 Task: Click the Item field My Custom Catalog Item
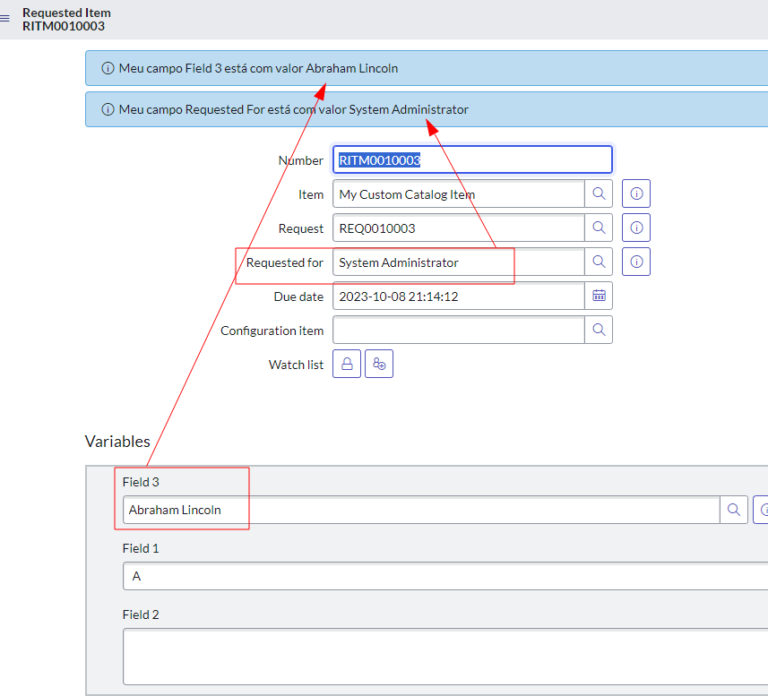coord(458,194)
